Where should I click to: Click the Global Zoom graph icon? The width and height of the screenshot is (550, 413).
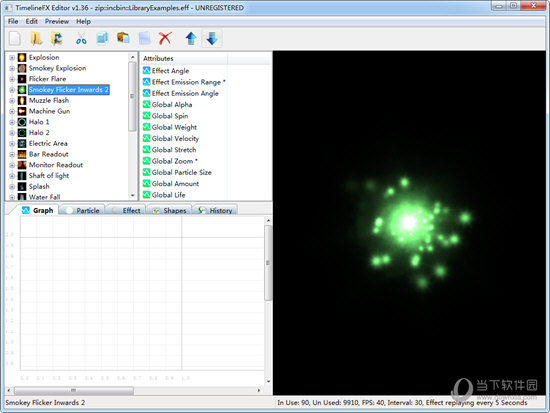coord(147,161)
